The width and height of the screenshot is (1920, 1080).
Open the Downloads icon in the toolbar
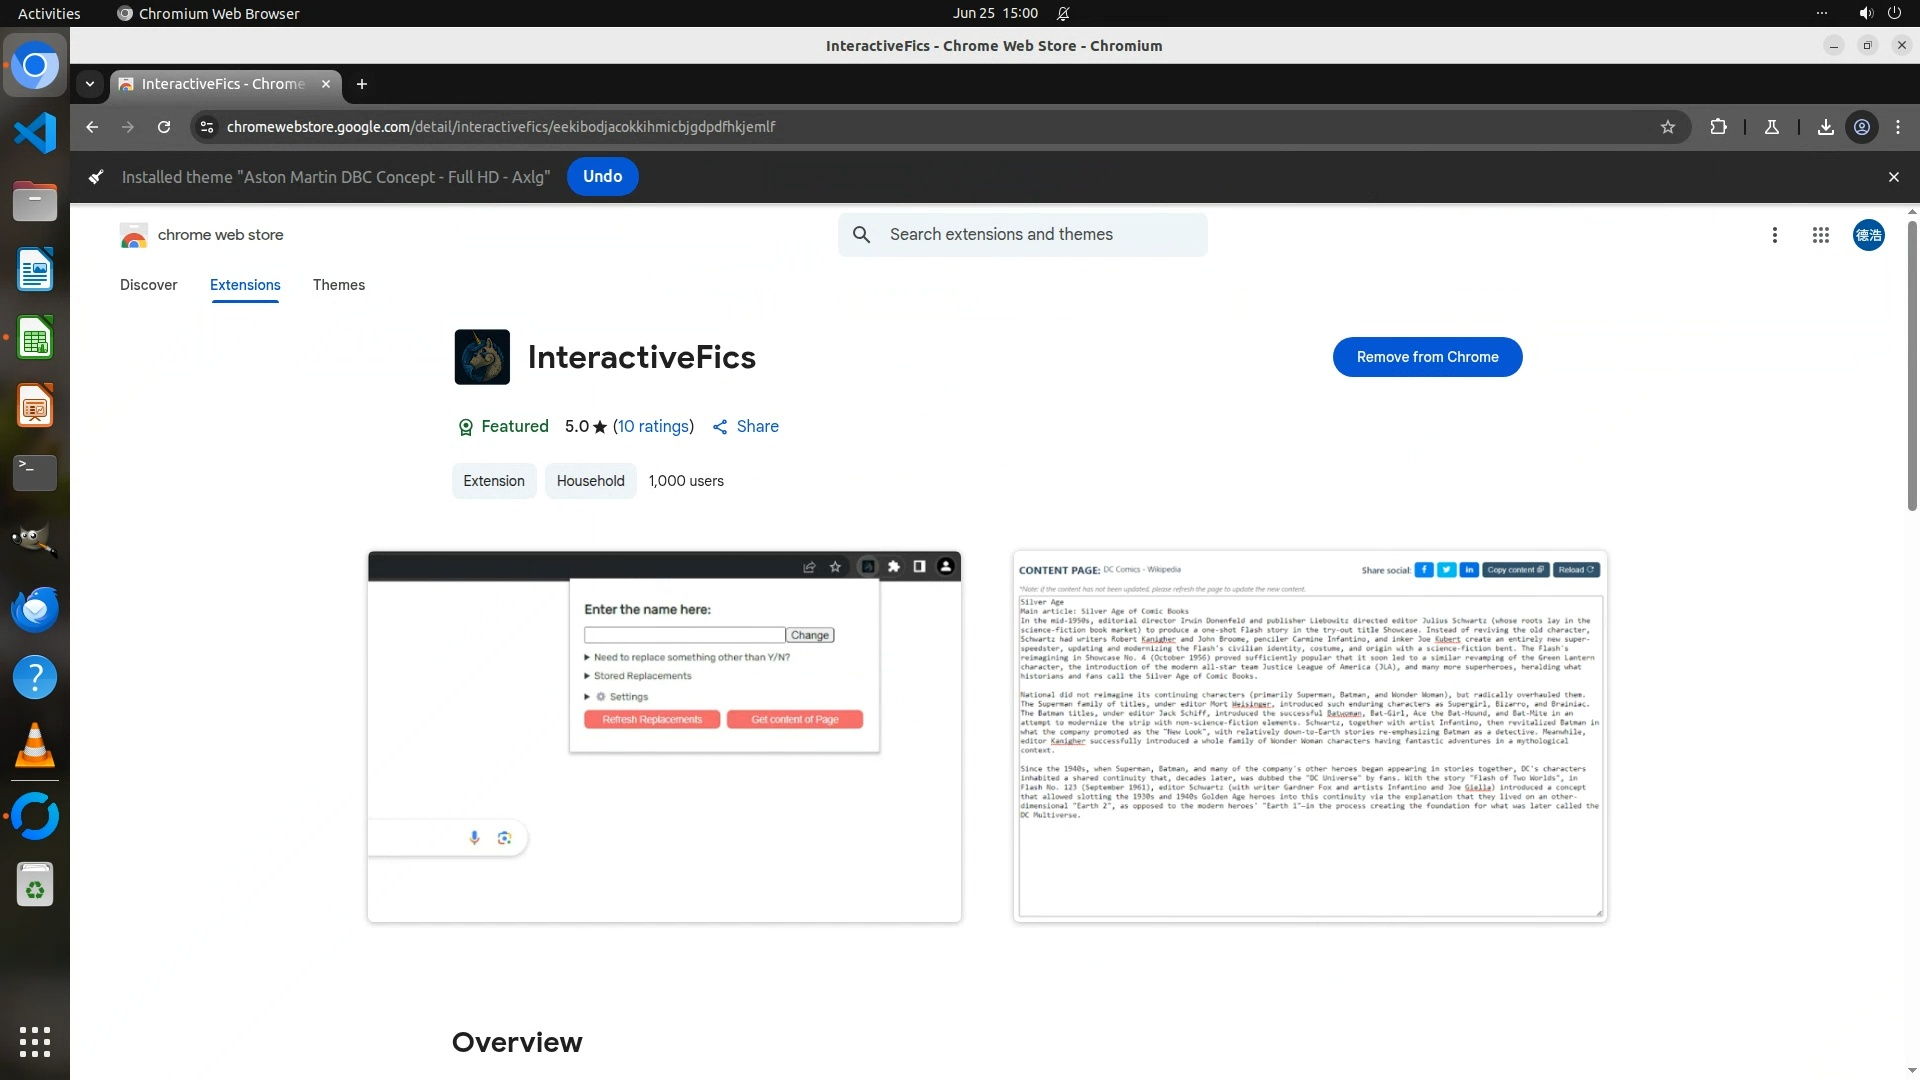pyautogui.click(x=1825, y=127)
